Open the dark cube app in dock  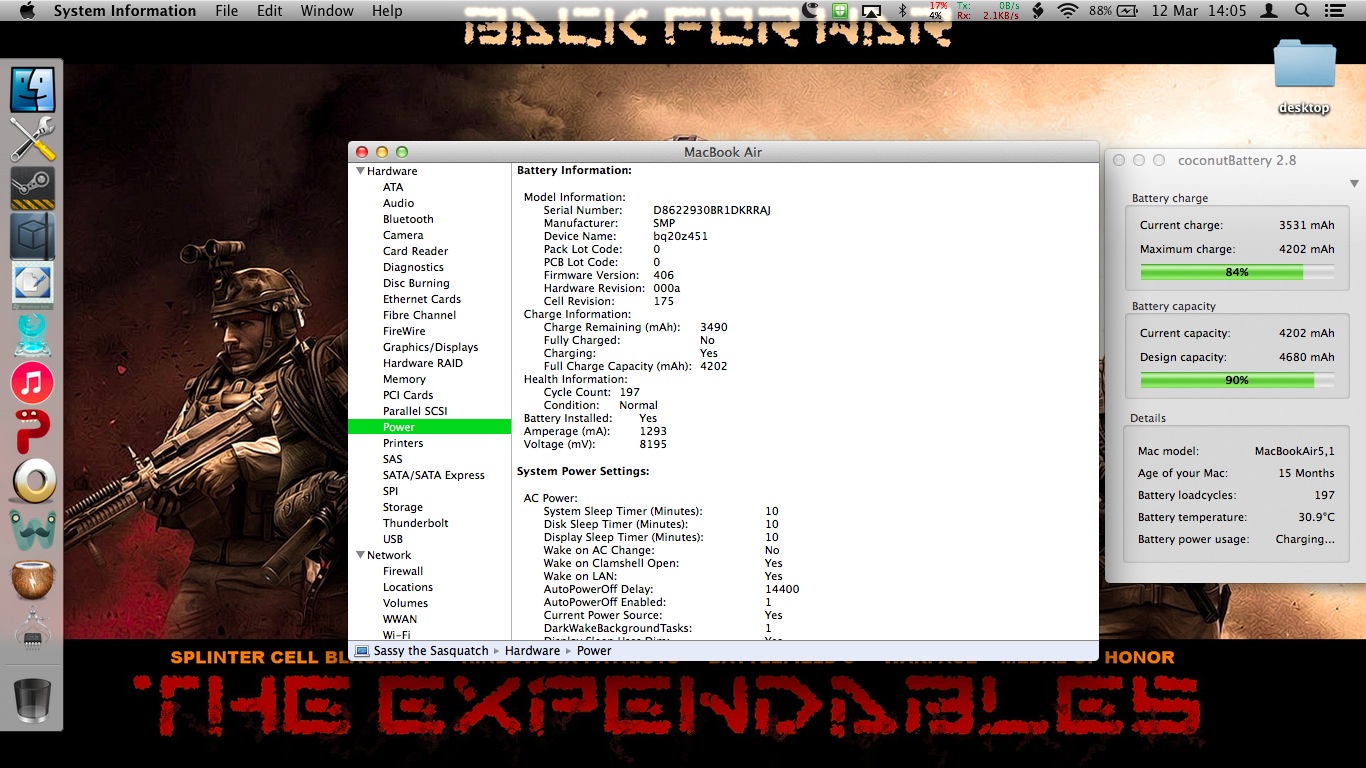point(32,237)
